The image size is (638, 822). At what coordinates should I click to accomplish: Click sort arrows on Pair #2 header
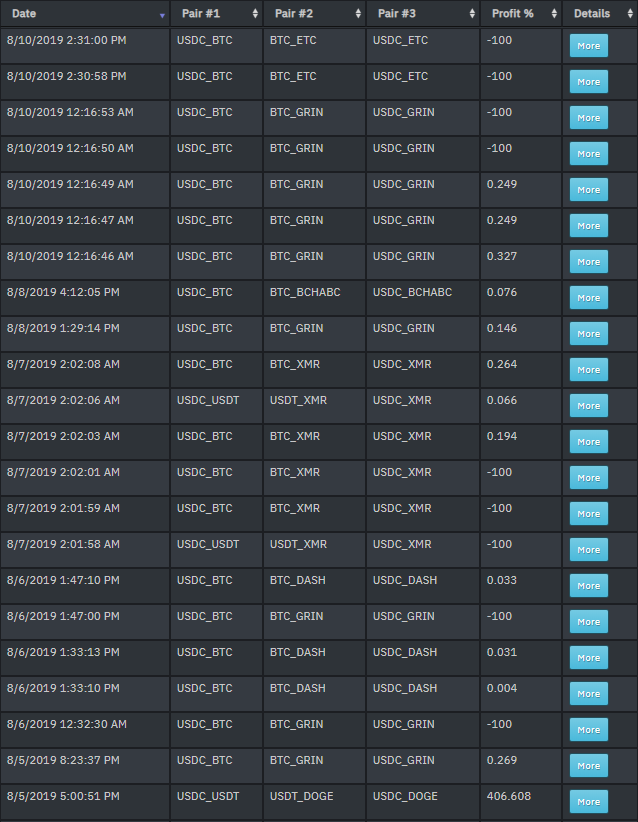358,14
